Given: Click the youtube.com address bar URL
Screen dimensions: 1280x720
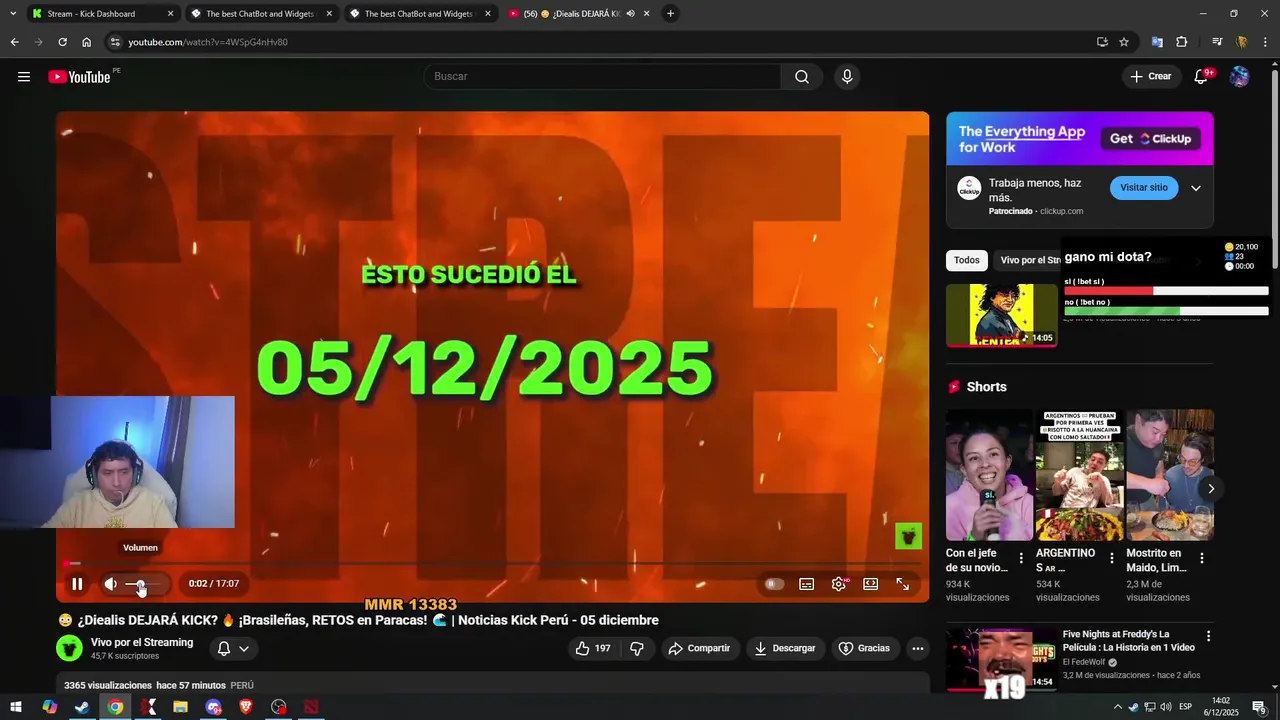Looking at the screenshot, I should pyautogui.click(x=208, y=42).
